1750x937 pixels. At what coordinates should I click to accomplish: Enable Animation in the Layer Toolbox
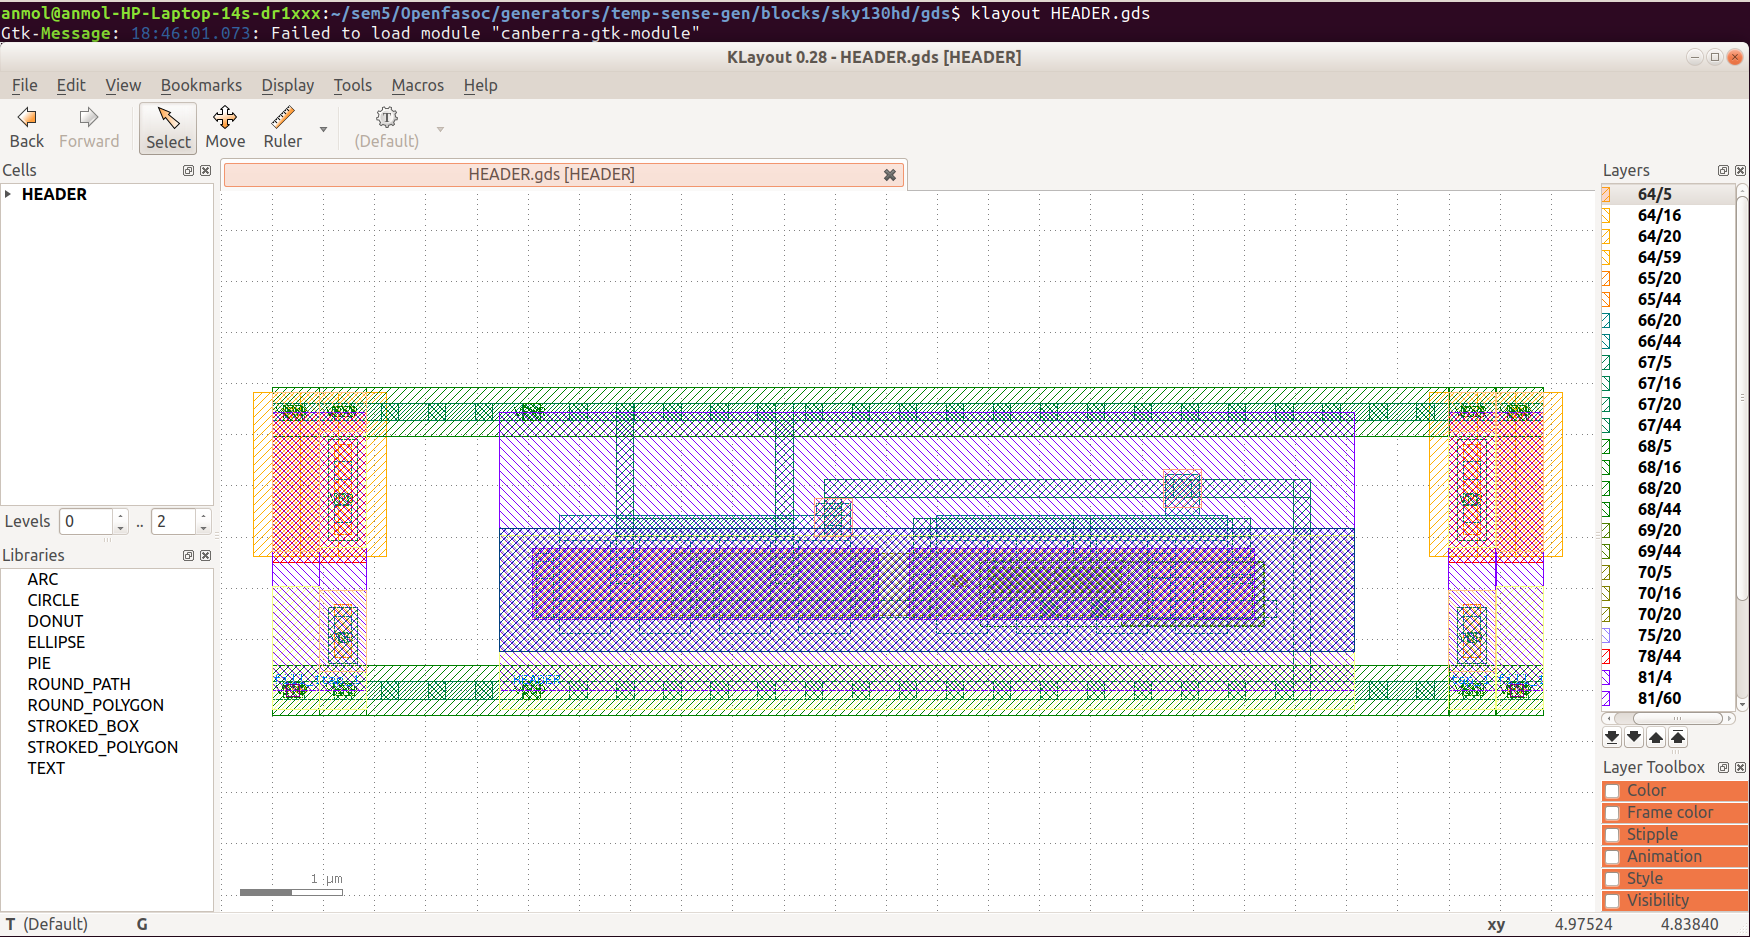(x=1613, y=856)
